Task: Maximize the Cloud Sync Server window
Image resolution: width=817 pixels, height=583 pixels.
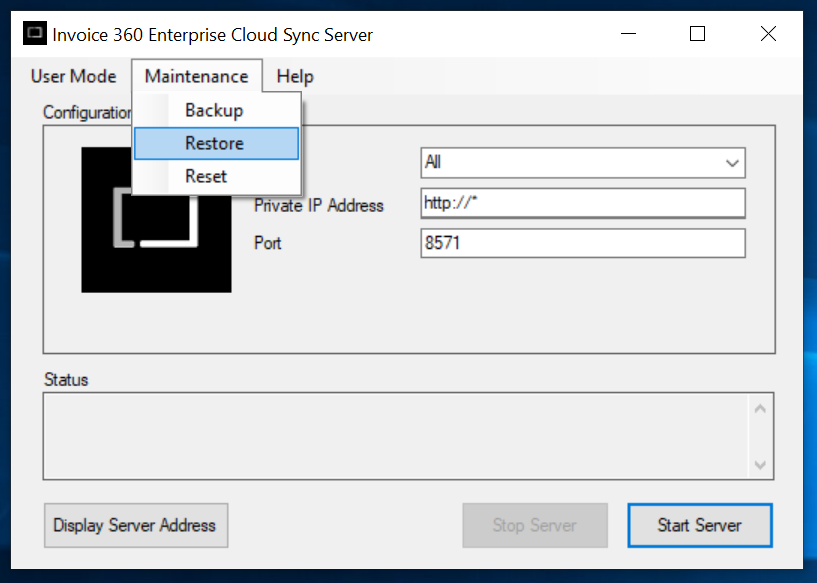Action: (x=697, y=34)
